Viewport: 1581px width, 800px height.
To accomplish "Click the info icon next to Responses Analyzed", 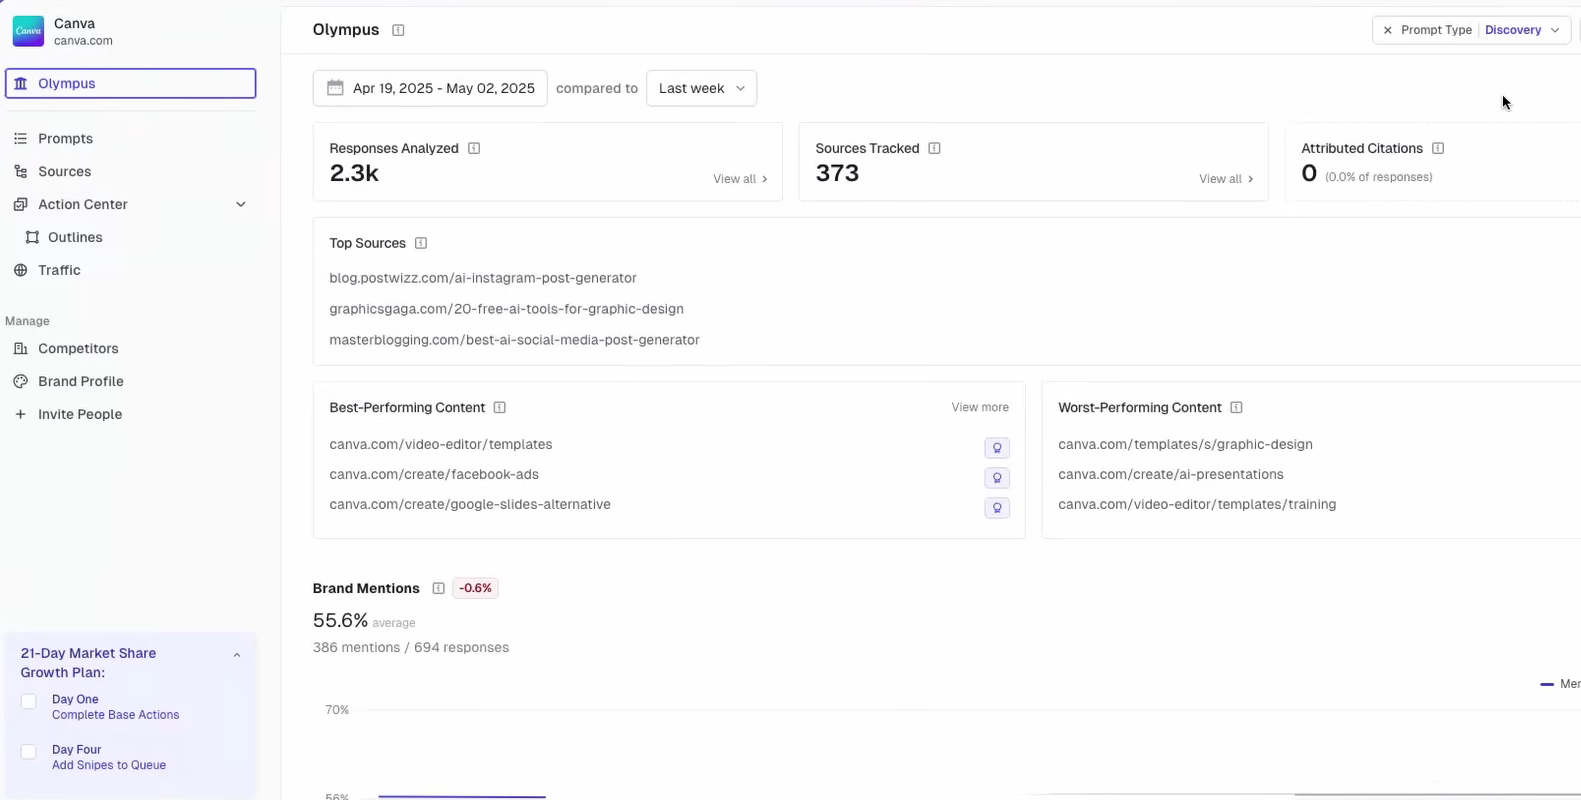I will (474, 148).
